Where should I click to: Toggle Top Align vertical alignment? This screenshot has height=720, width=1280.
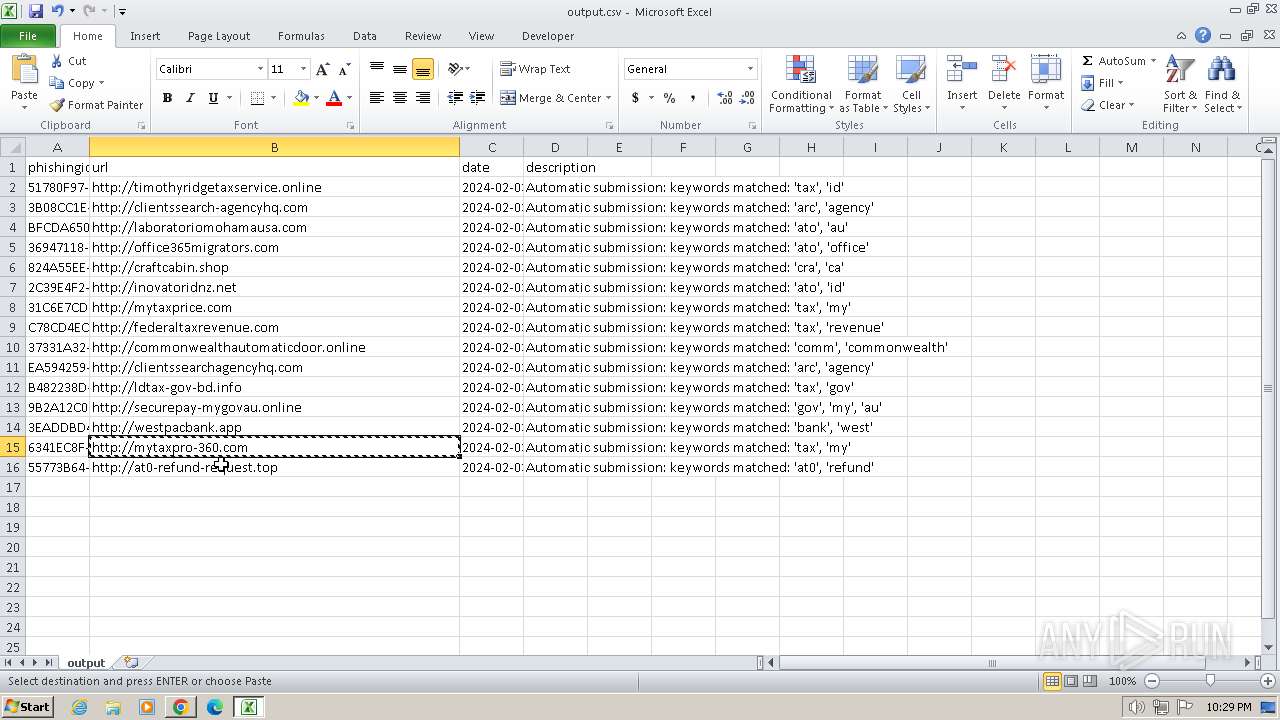tap(377, 69)
